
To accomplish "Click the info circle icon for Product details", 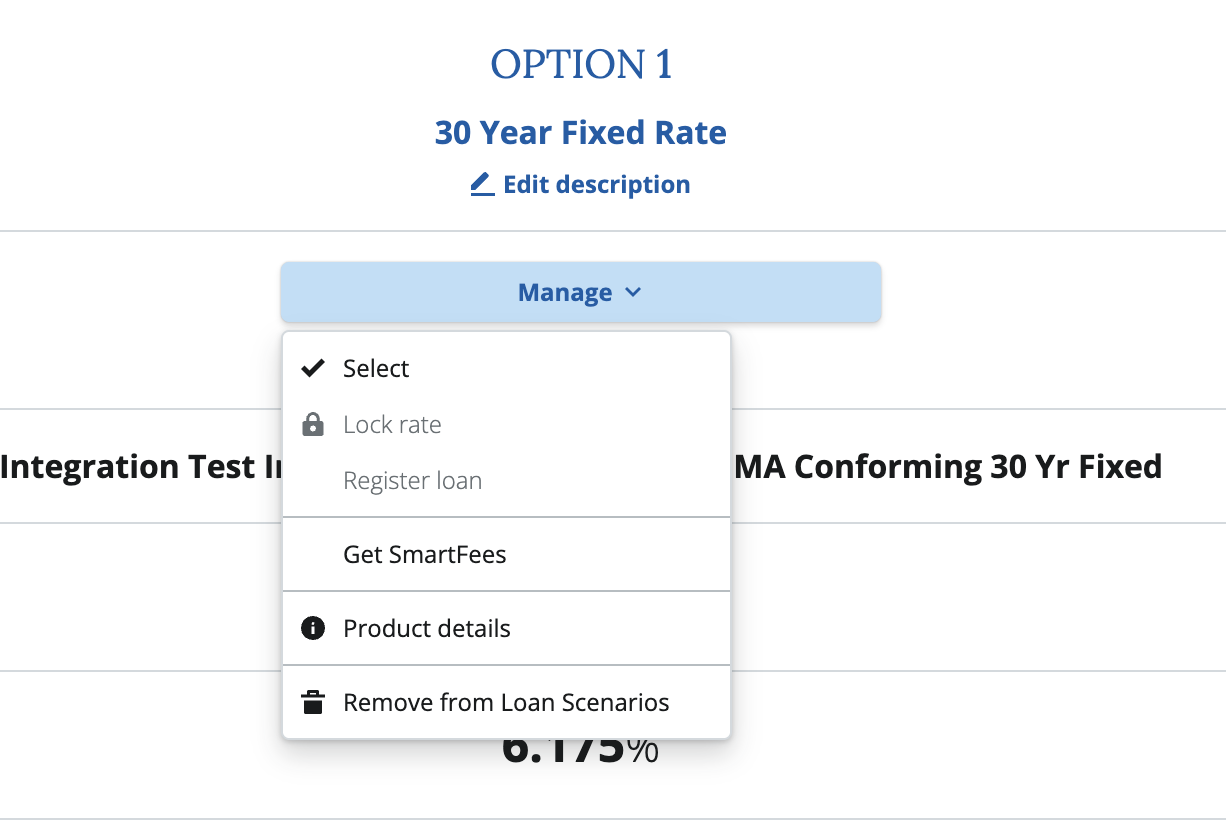I will pos(313,628).
